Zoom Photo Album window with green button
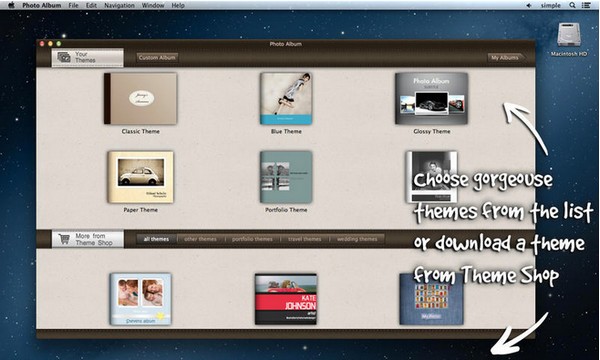Viewport: 600px width, 360px height. [59, 44]
